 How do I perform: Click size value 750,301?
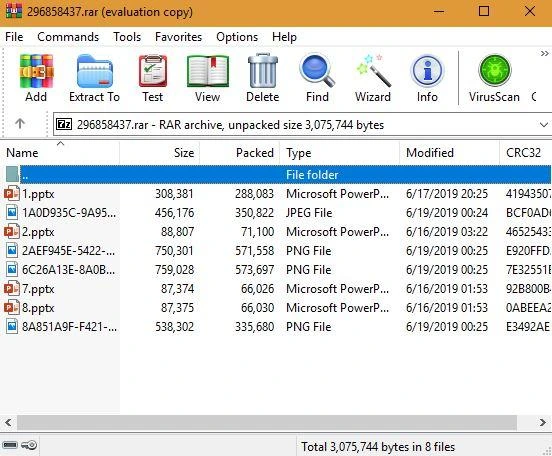coord(175,251)
